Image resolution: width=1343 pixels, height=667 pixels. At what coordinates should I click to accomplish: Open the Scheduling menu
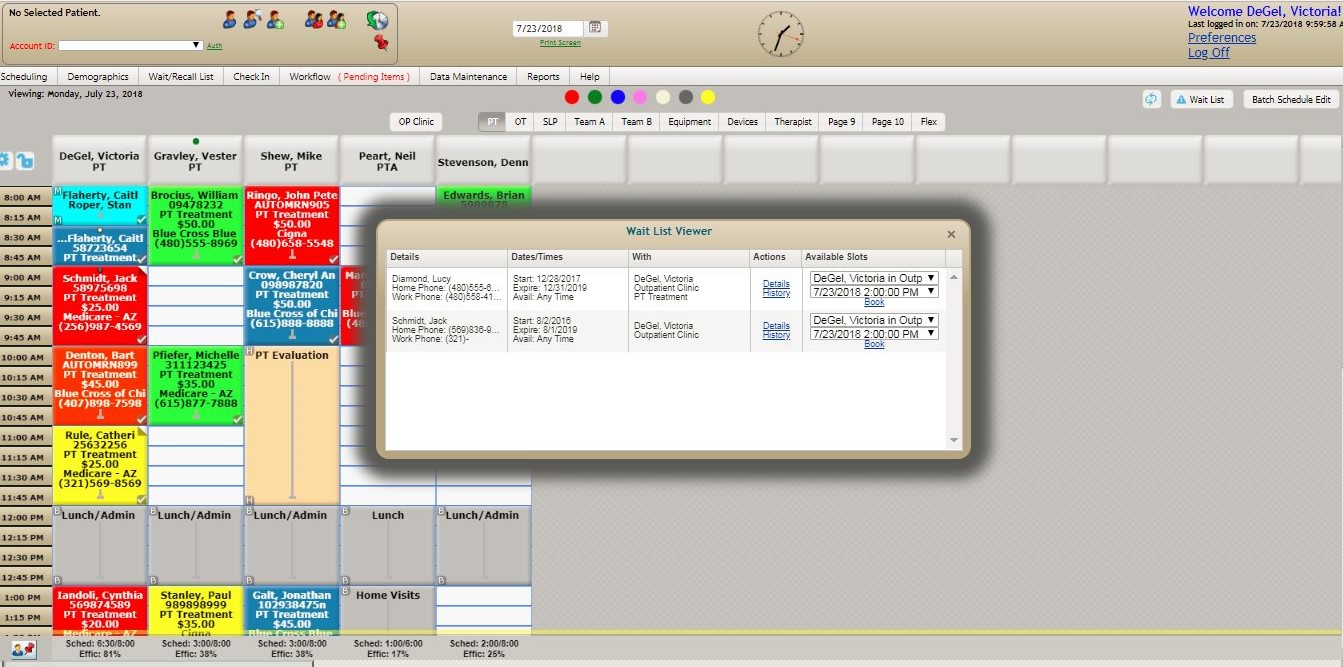(24, 77)
